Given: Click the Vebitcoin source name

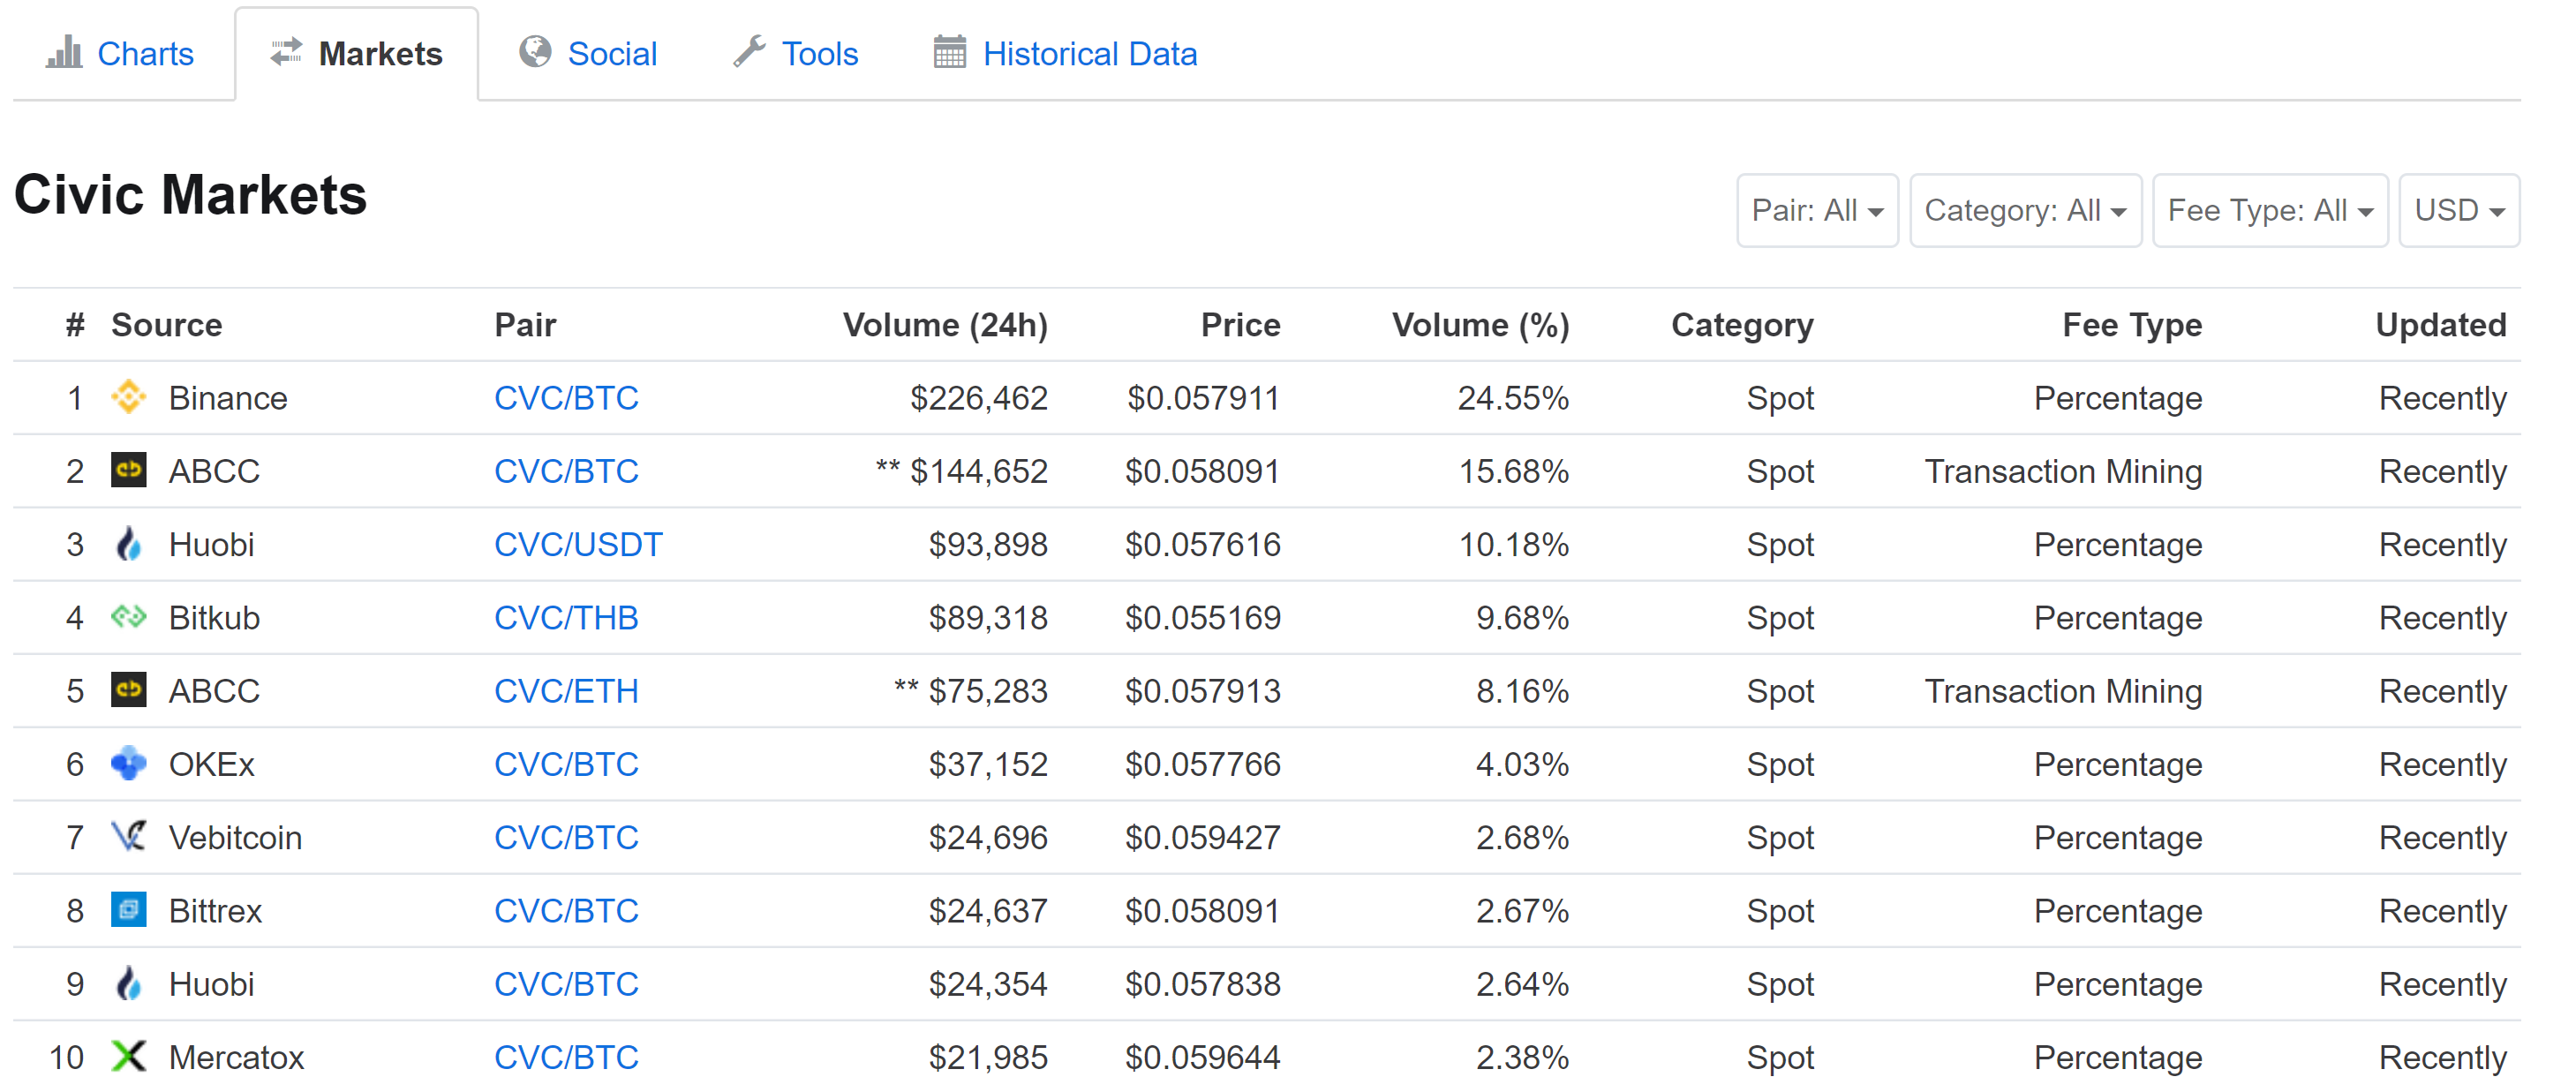Looking at the screenshot, I should pyautogui.click(x=235, y=837).
